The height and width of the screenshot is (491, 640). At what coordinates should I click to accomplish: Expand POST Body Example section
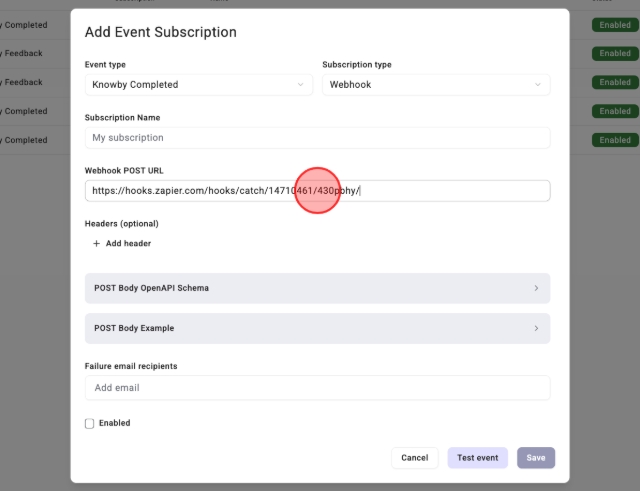pos(318,329)
